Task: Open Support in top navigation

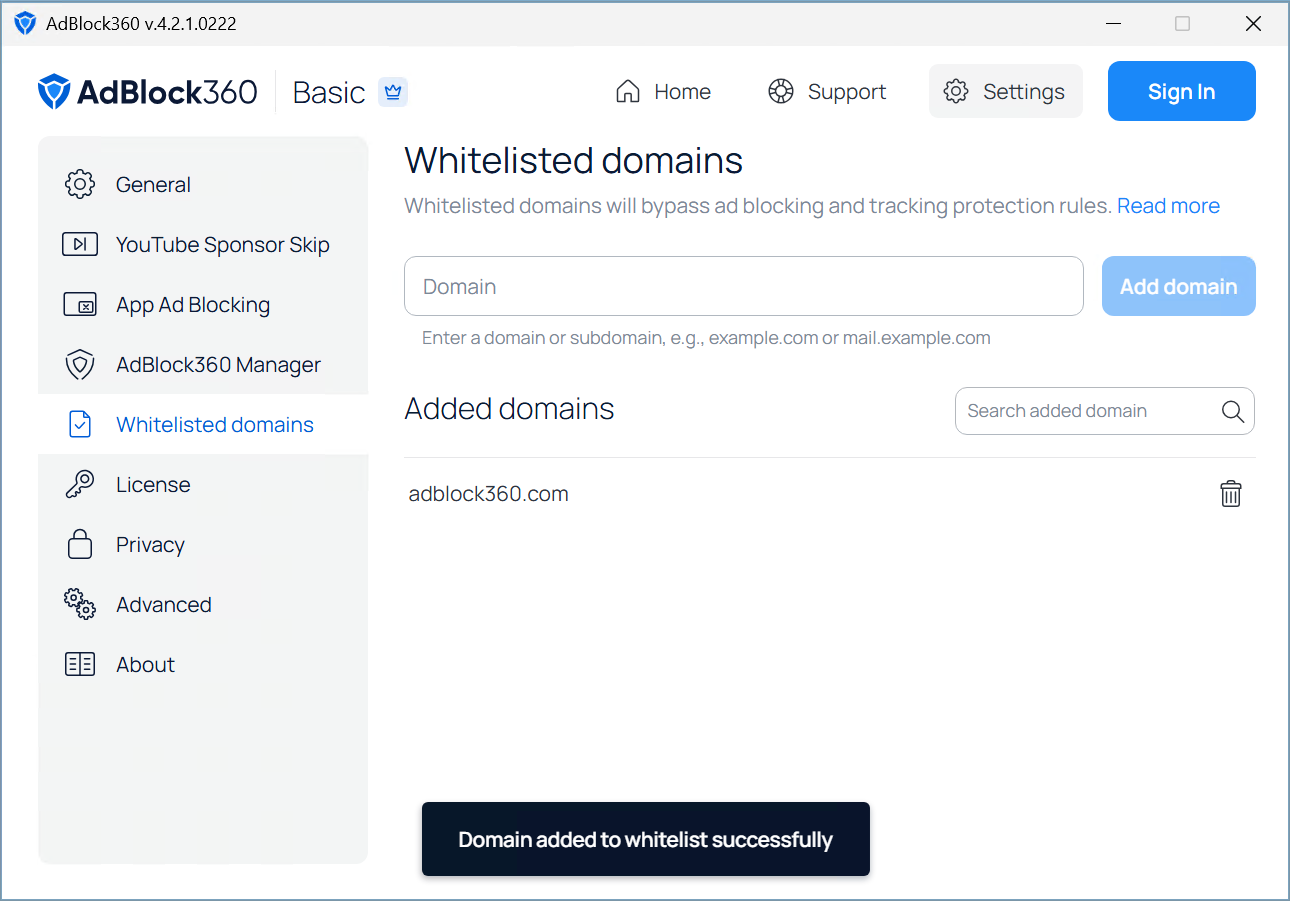Action: [827, 91]
